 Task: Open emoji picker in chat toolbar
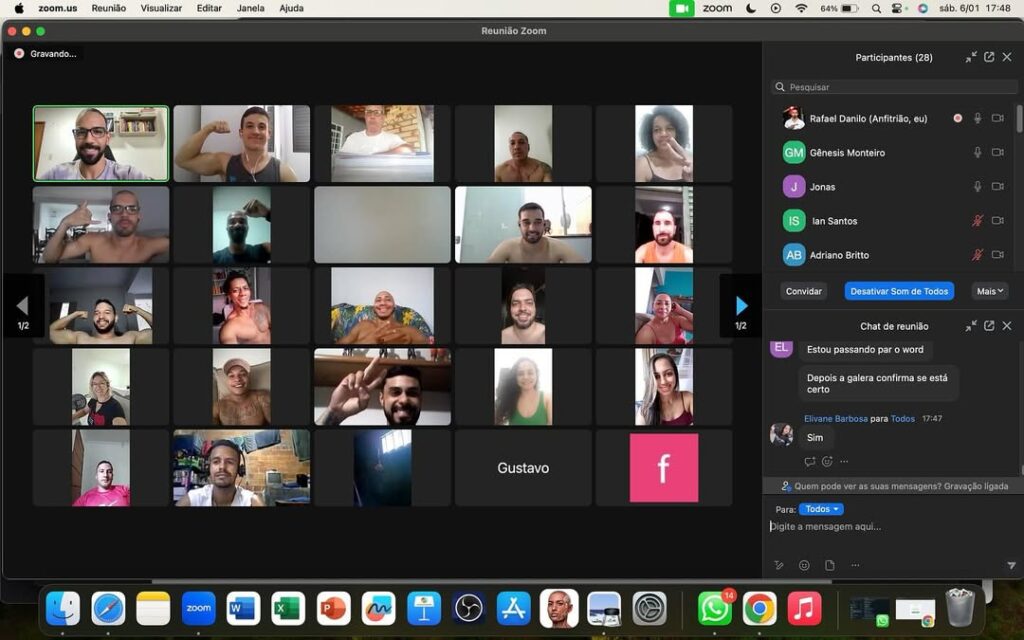coord(804,565)
